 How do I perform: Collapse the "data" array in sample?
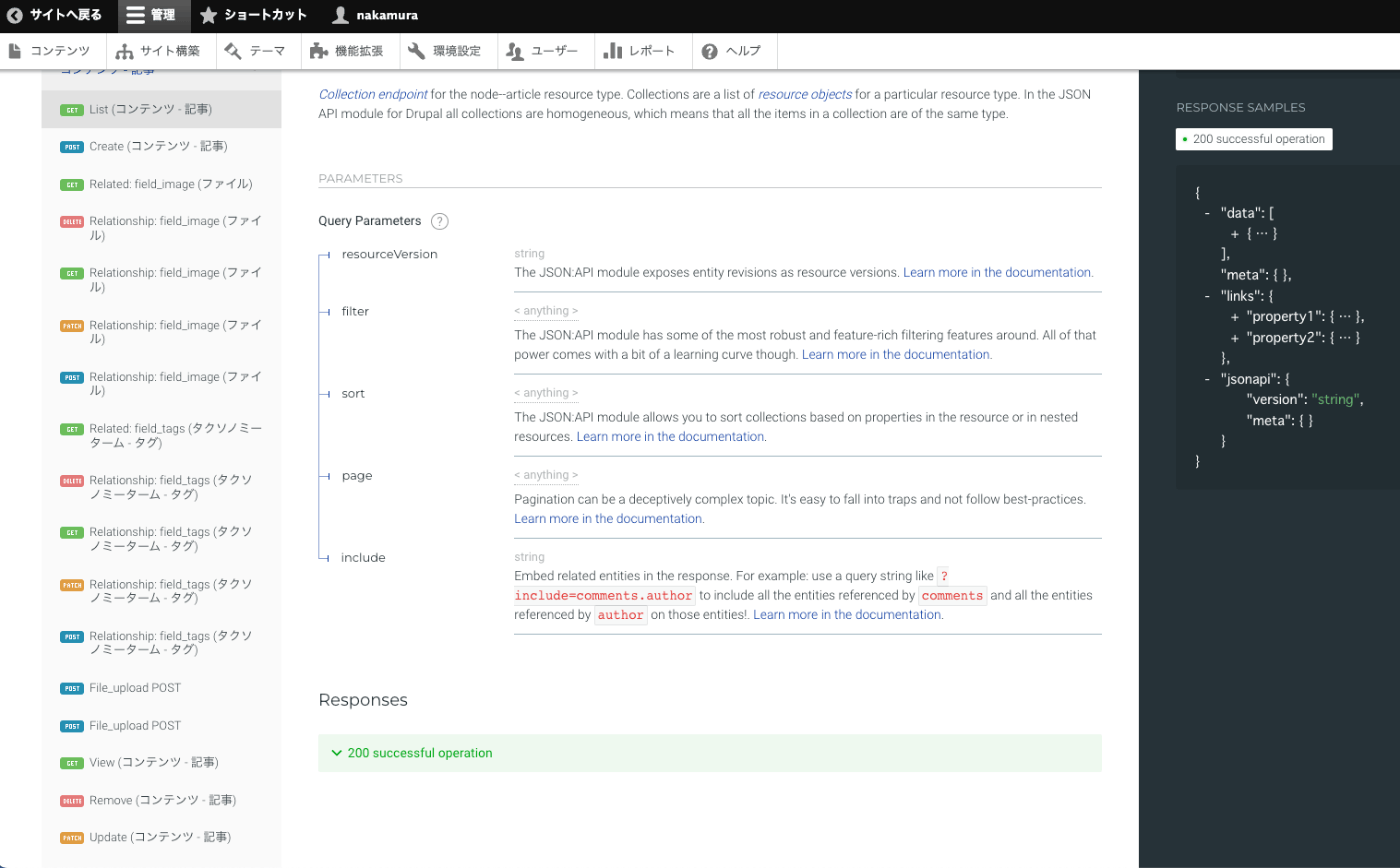coord(1208,213)
